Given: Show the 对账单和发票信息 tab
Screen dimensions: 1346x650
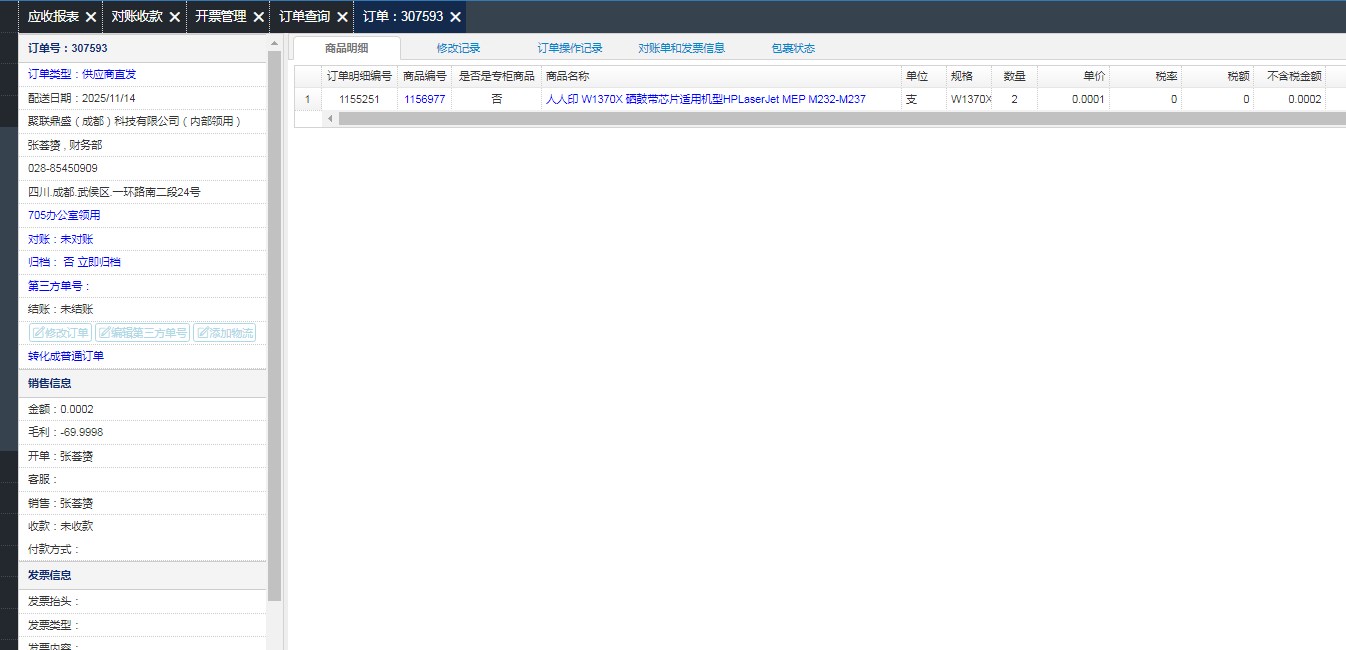Looking at the screenshot, I should pos(681,48).
